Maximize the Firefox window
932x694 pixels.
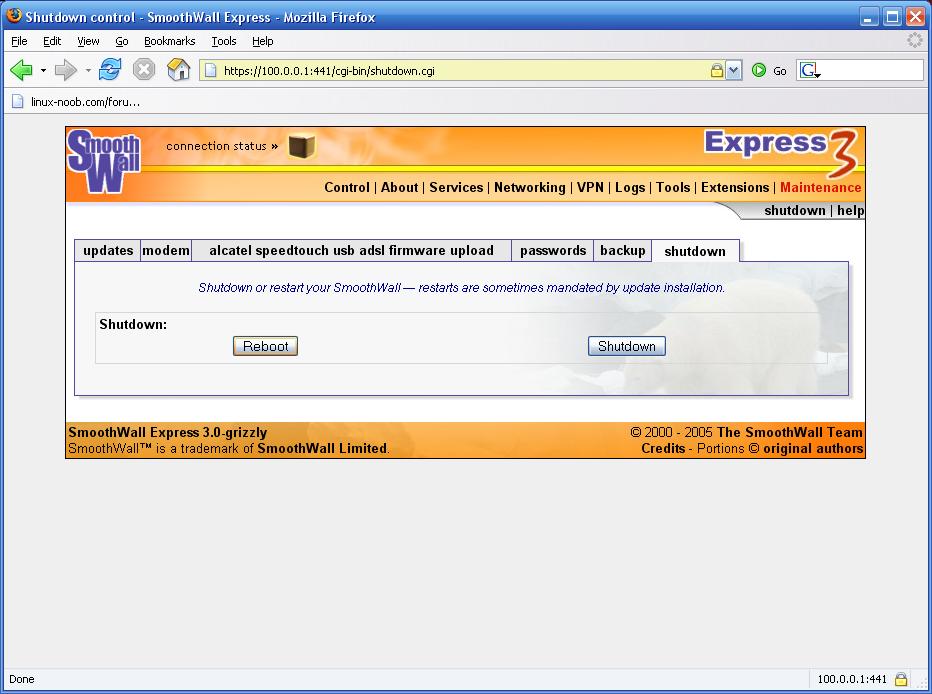(x=892, y=17)
